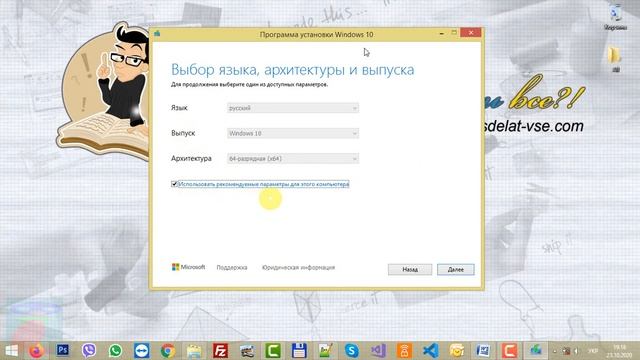Viewport: 640px width, 360px height.
Task: Open File Explorer from the taskbar
Action: tap(194, 351)
